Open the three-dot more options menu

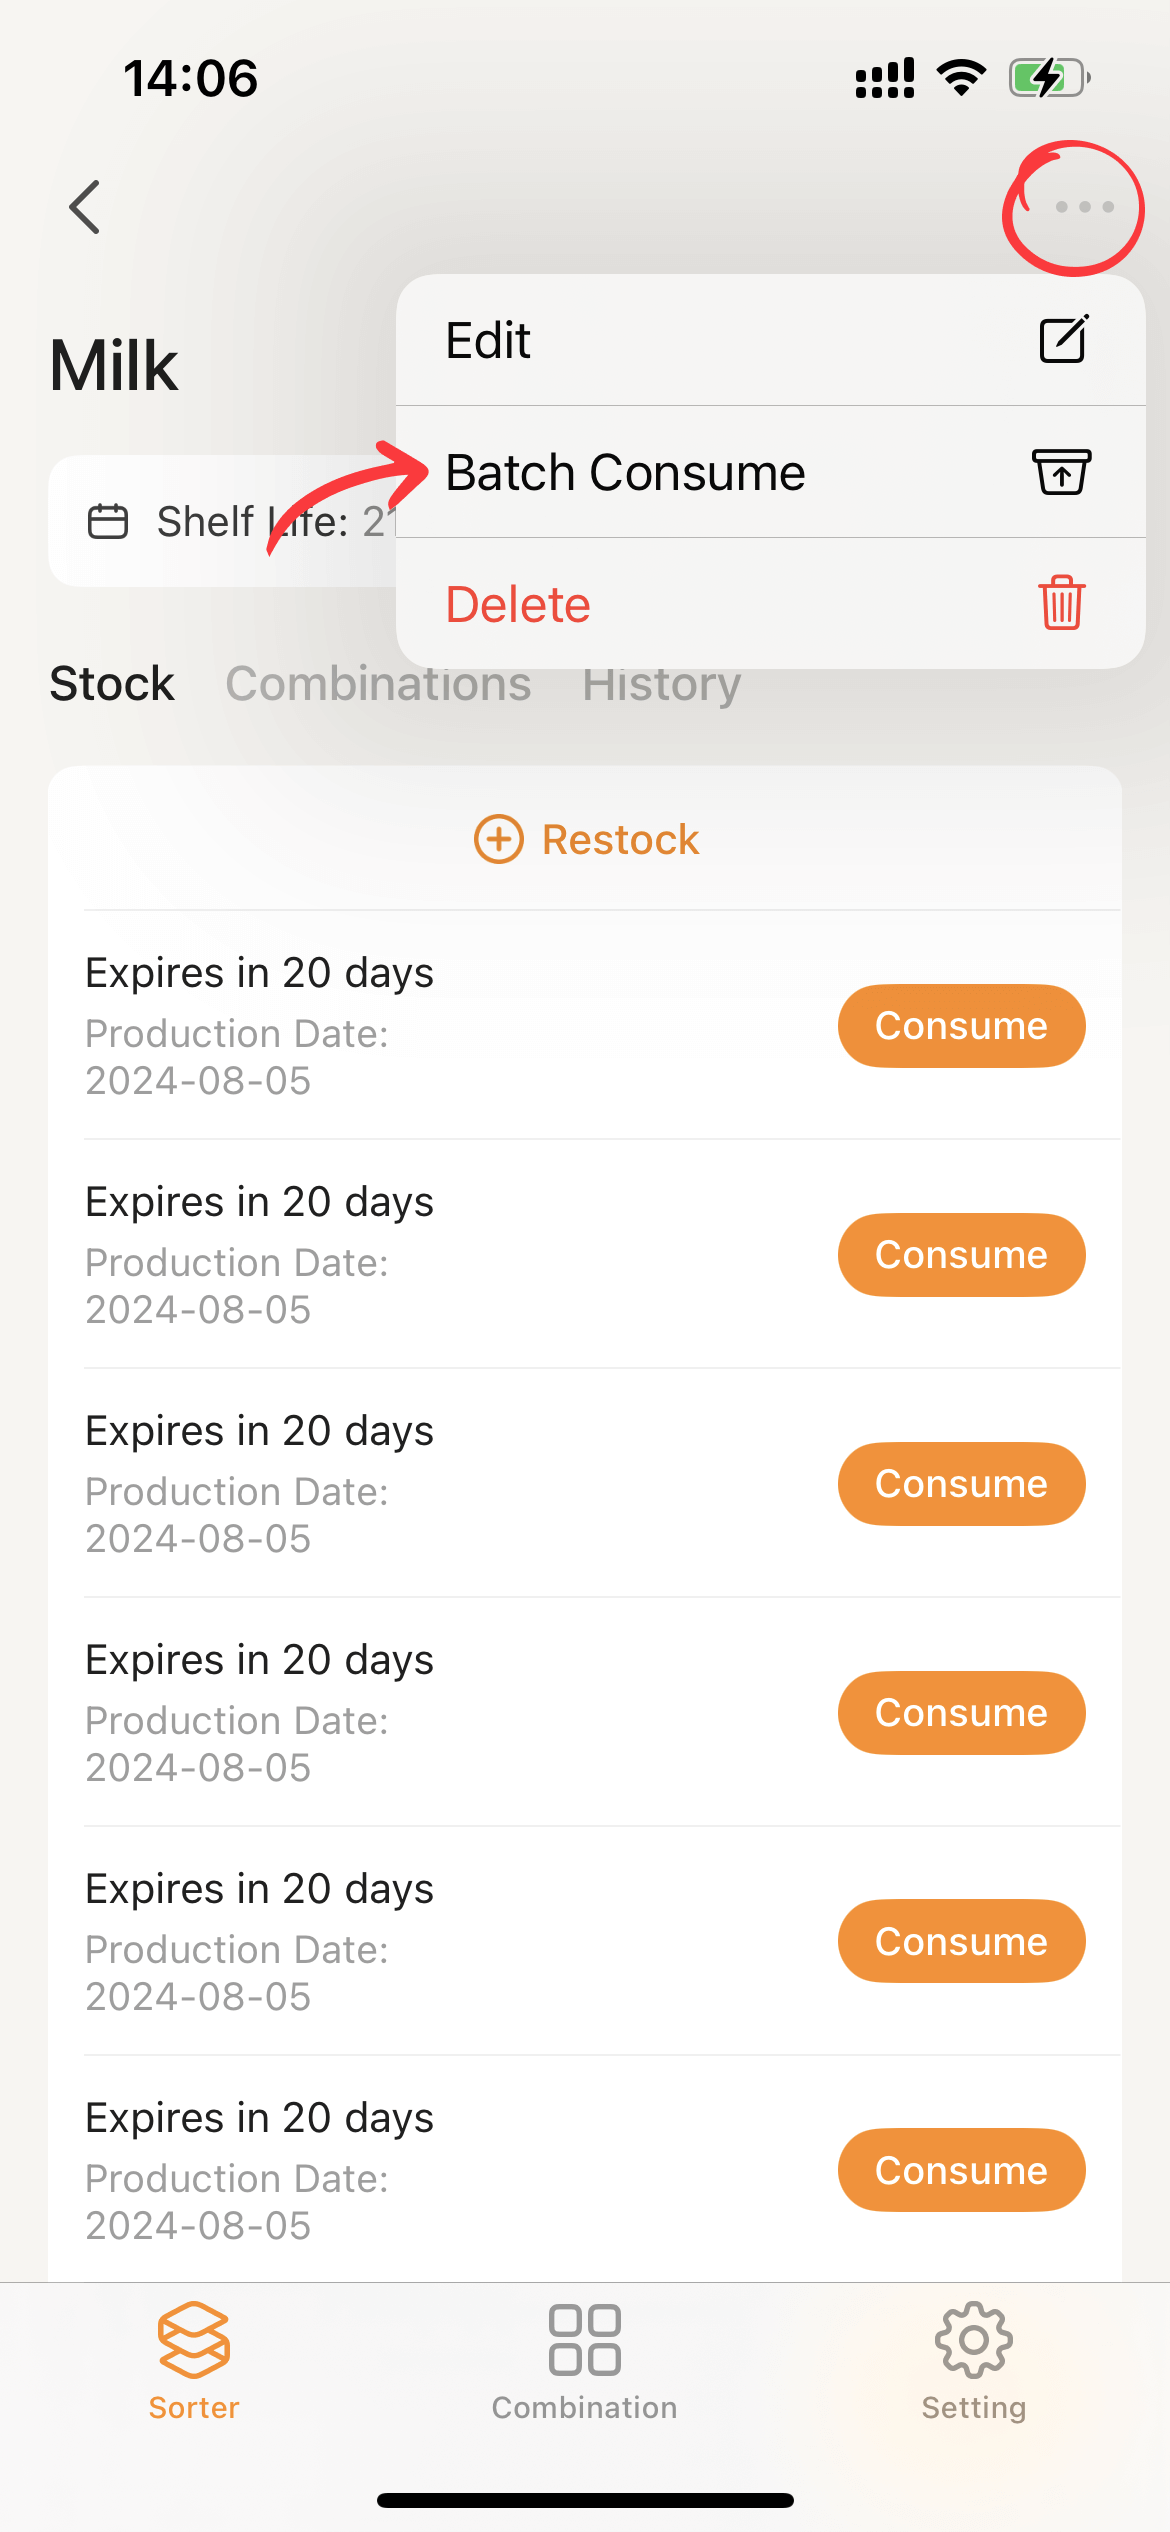pyautogui.click(x=1084, y=207)
